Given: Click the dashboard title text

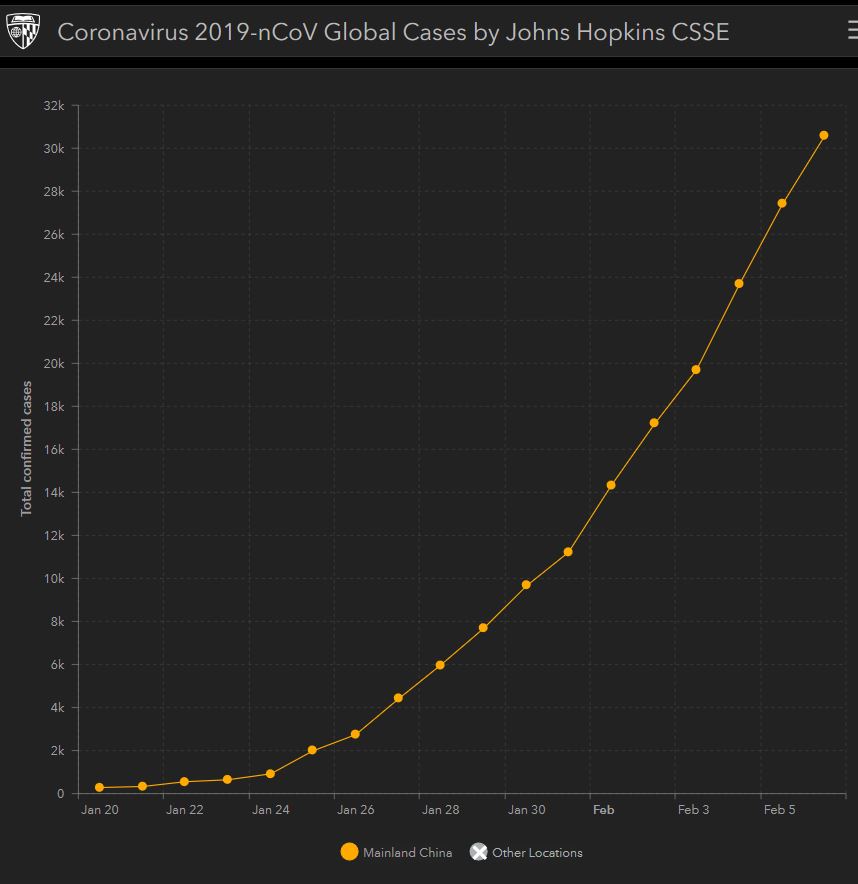Looking at the screenshot, I should (393, 32).
